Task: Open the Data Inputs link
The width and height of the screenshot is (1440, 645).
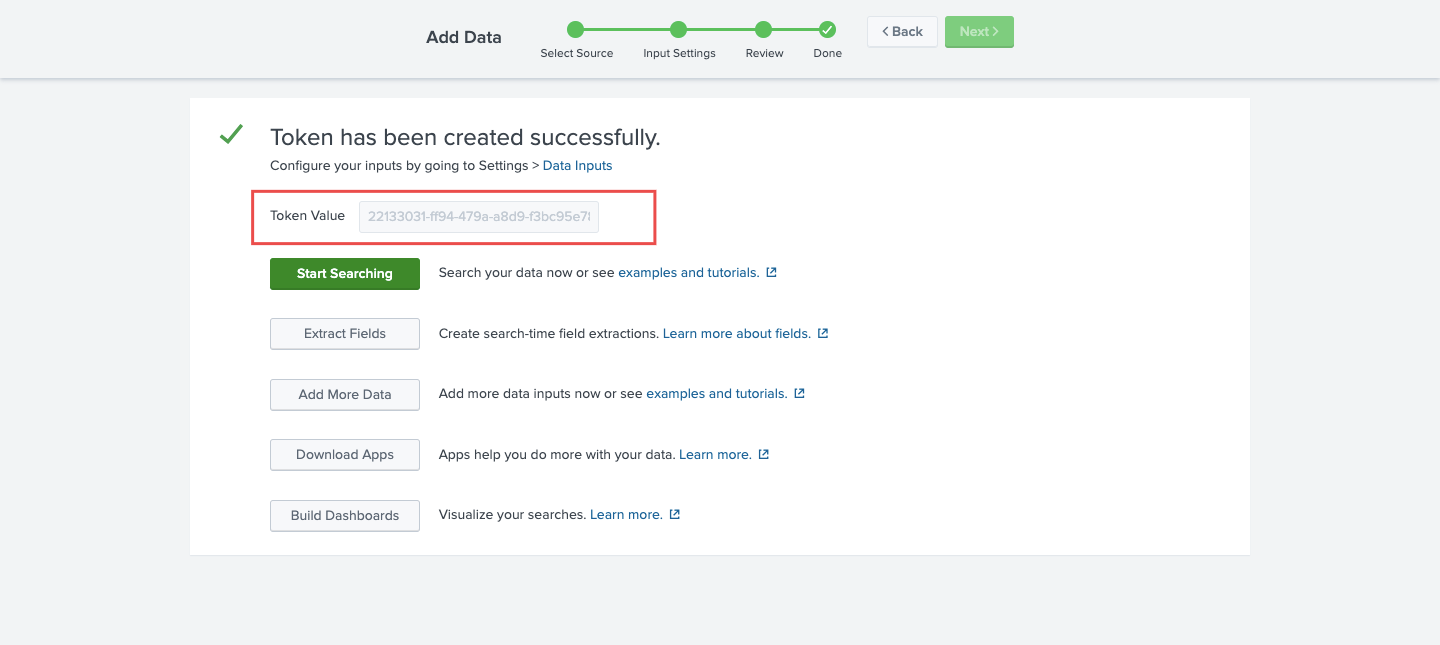Action: coord(577,165)
